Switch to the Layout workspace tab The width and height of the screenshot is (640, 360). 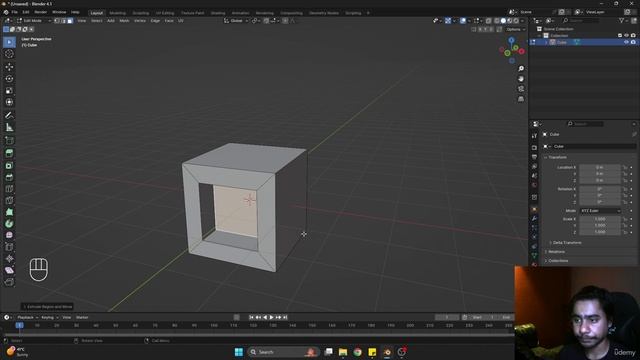coord(97,13)
